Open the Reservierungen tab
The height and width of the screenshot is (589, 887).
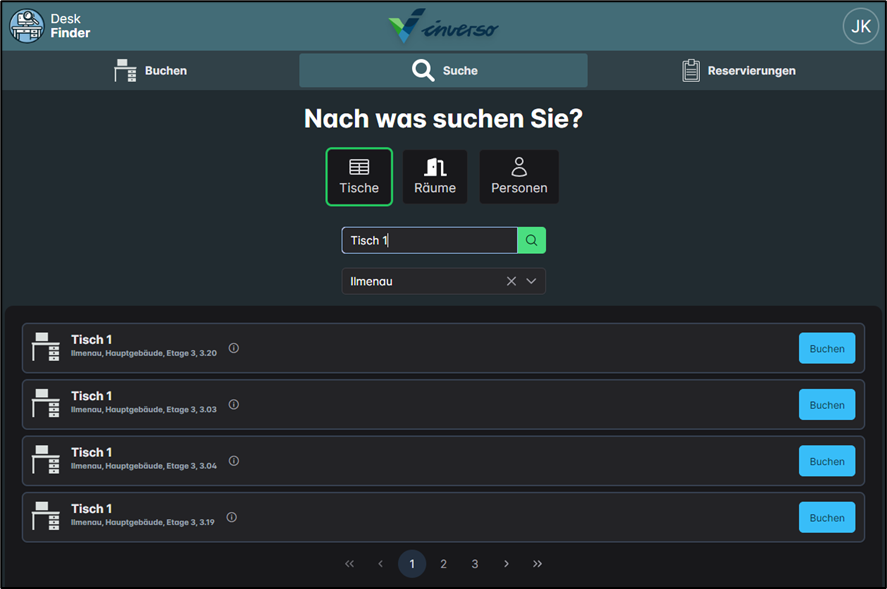tap(738, 71)
